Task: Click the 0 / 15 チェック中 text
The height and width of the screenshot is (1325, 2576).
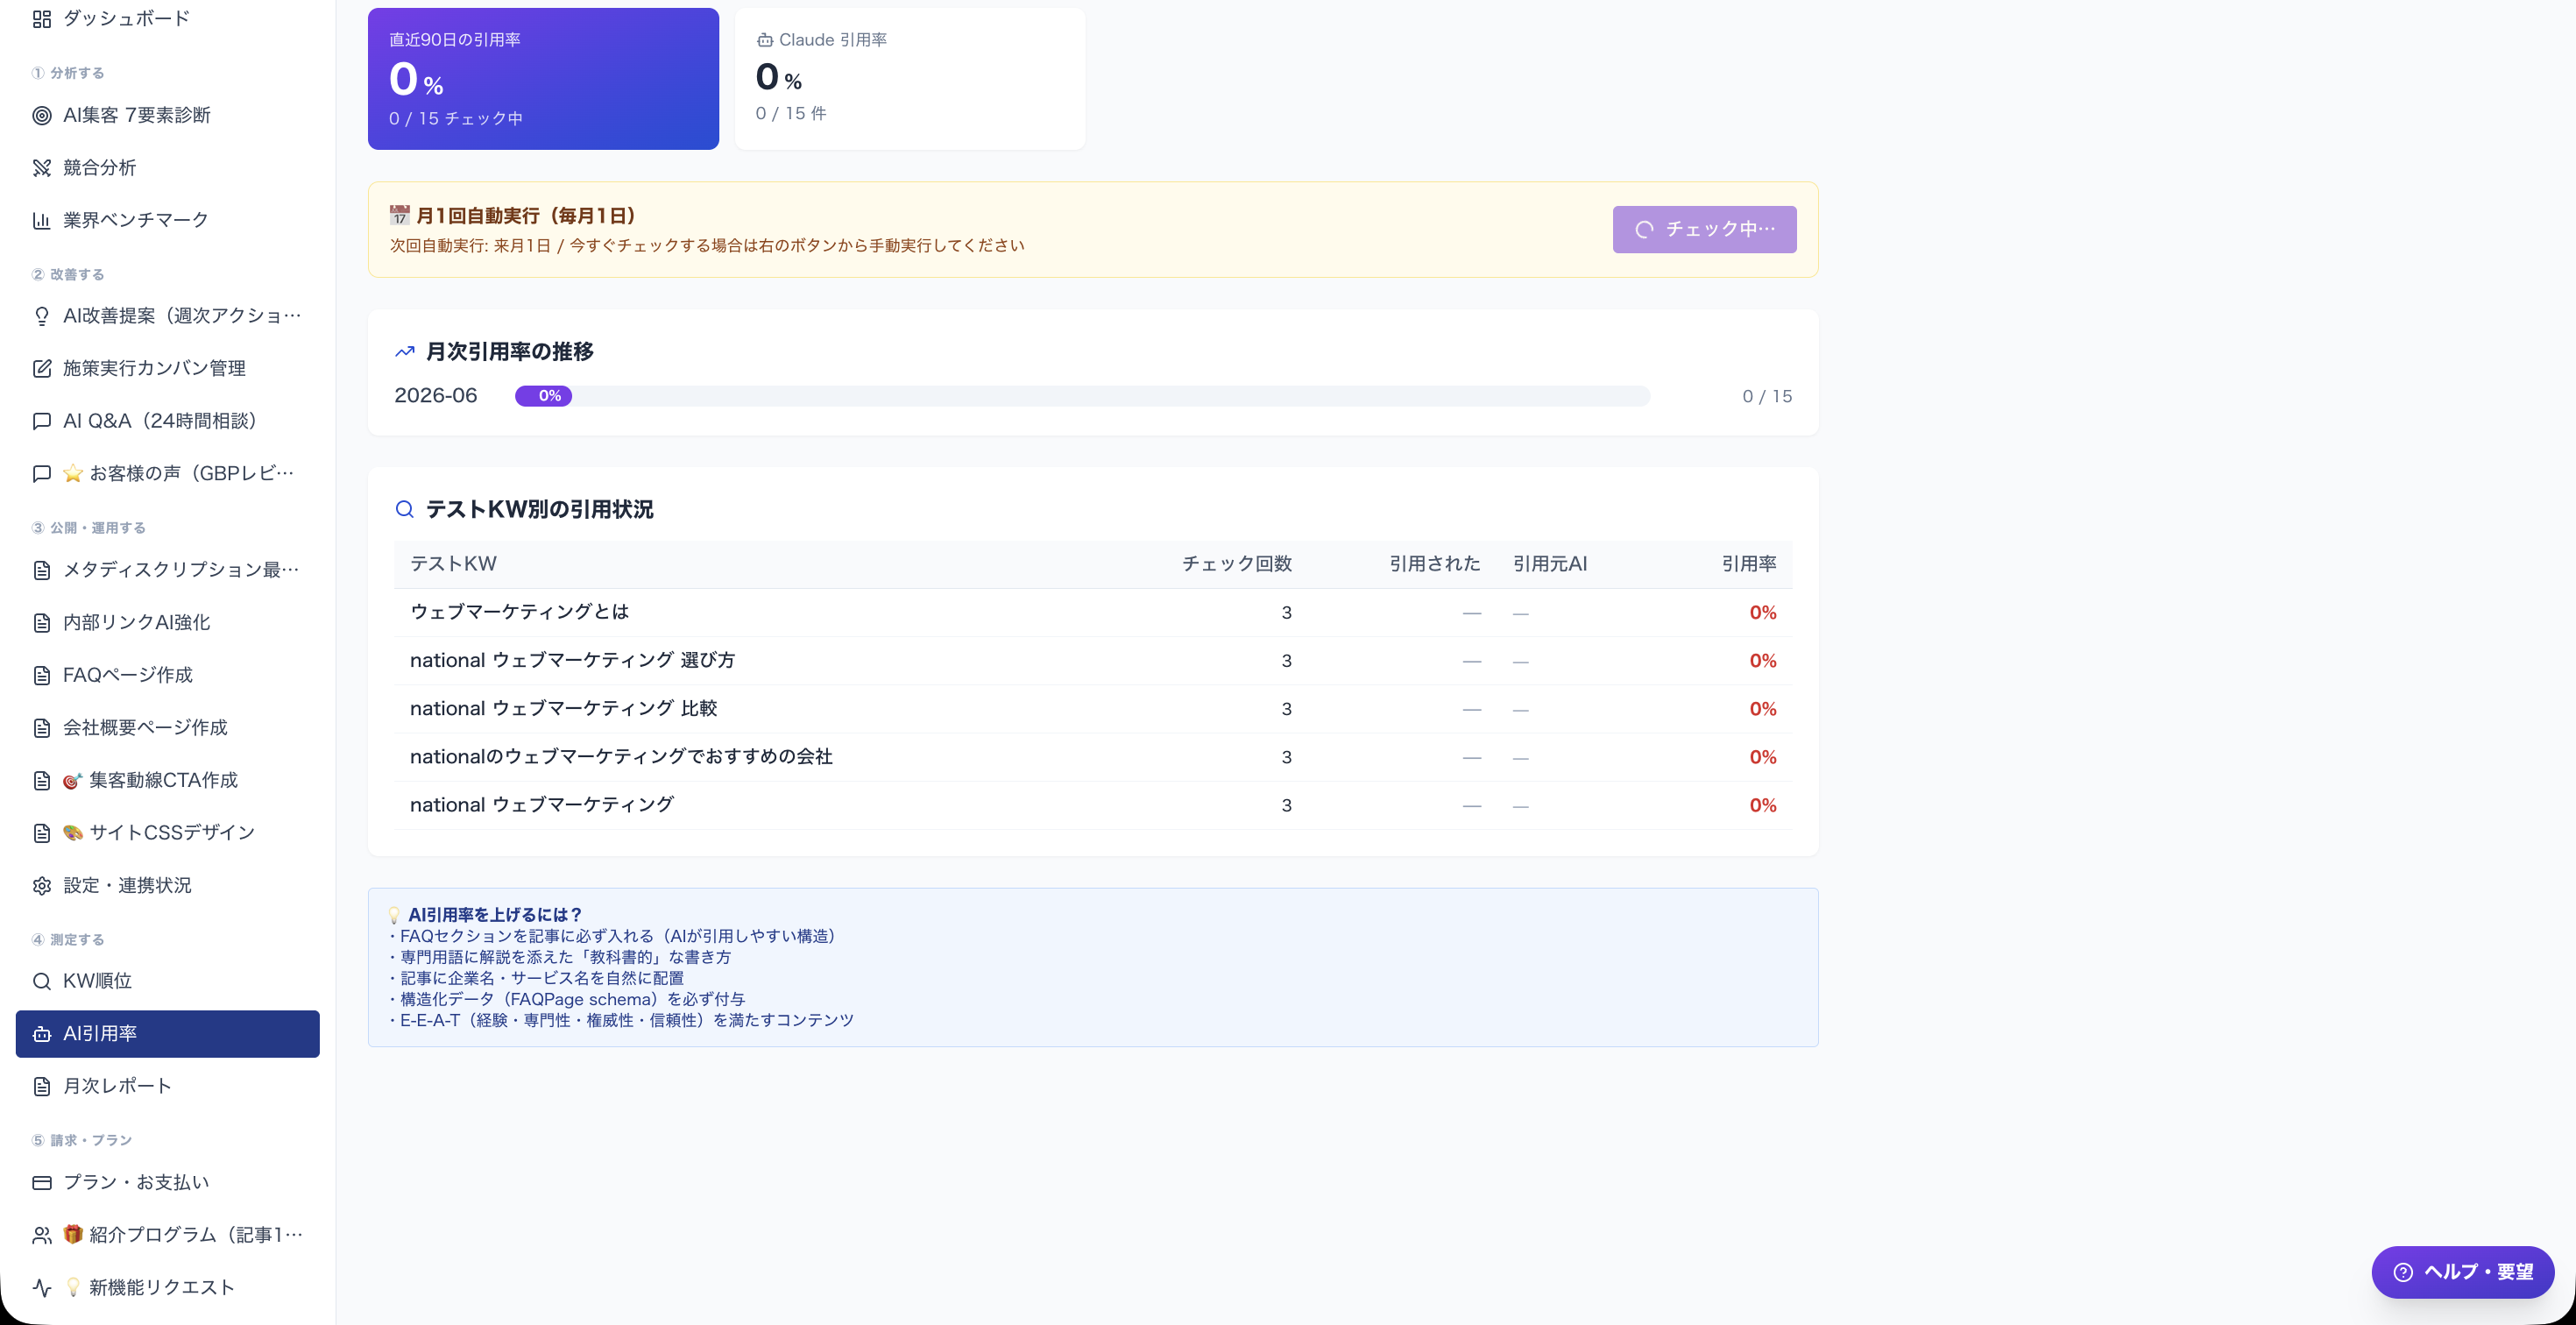Action: coord(456,118)
